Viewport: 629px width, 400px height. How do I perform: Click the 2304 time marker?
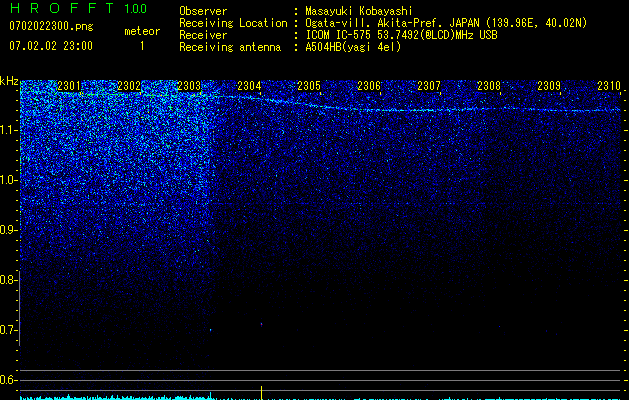pos(249,86)
